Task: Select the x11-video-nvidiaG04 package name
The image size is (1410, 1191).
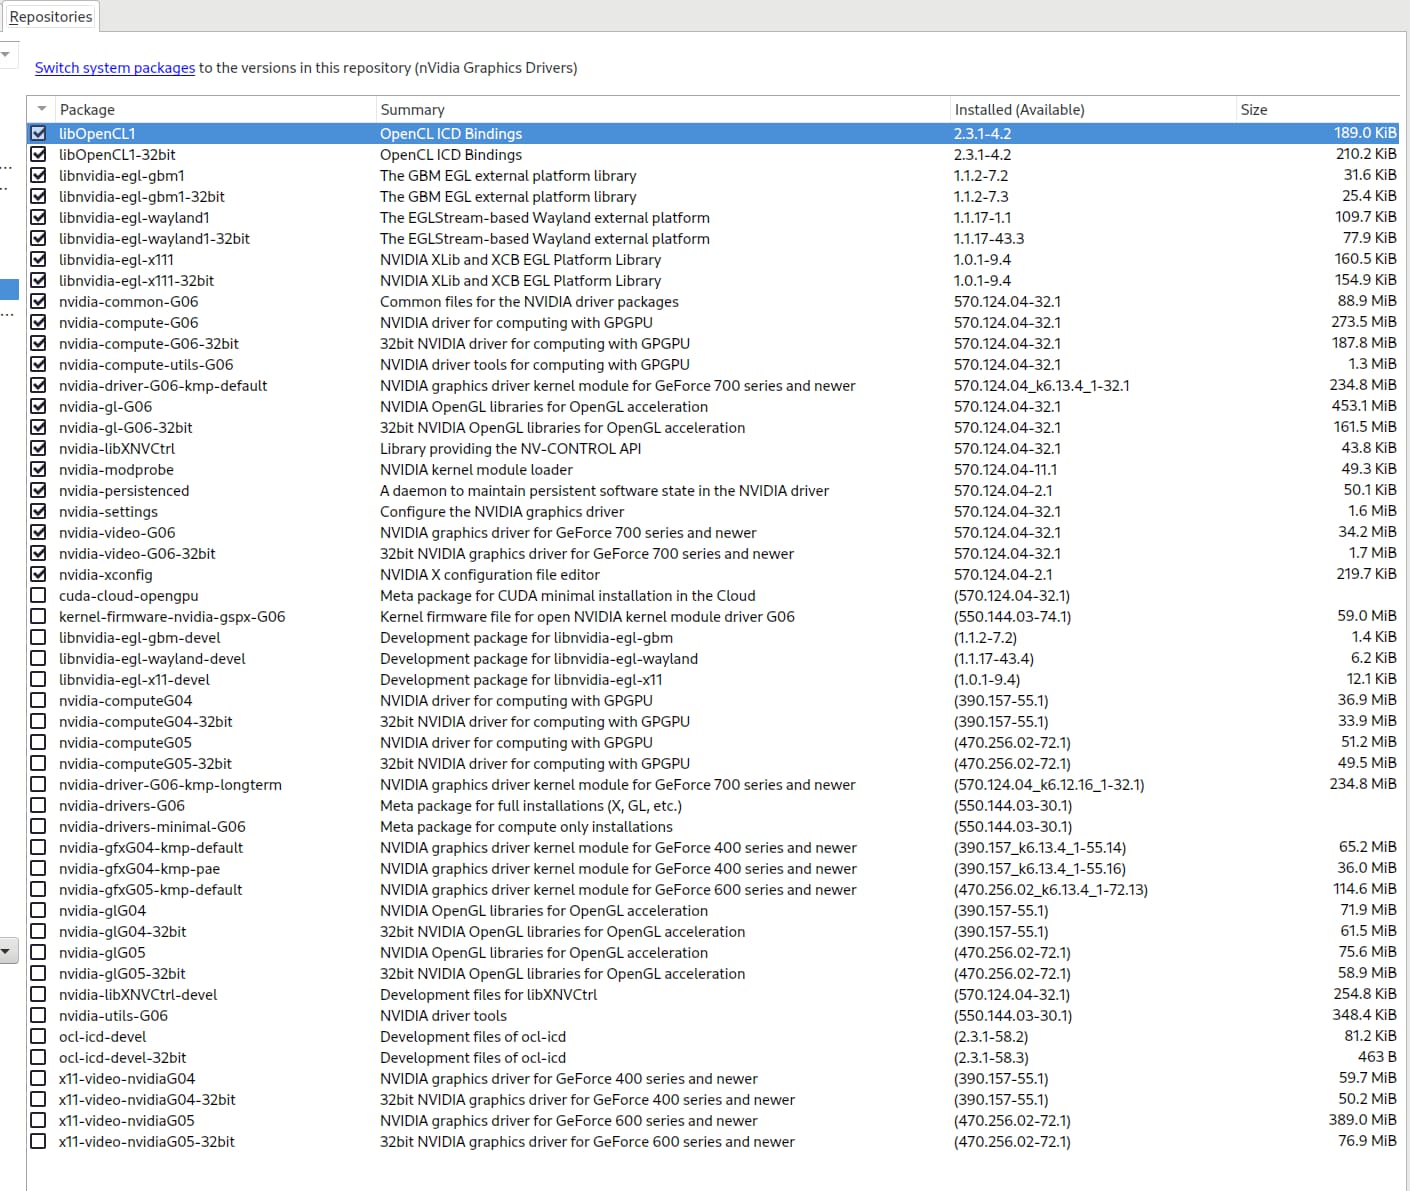Action: click(x=126, y=1078)
